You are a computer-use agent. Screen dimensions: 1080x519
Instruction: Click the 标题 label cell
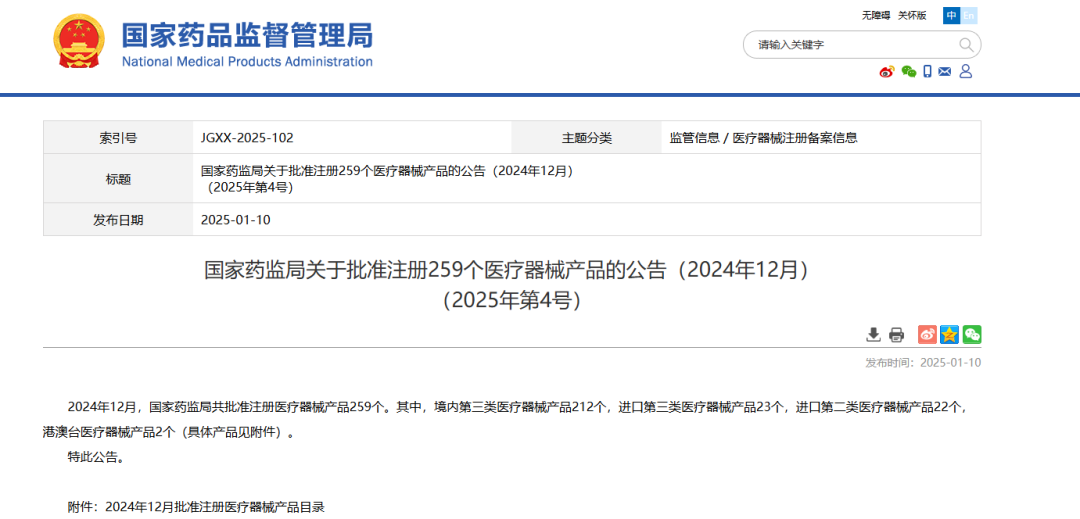click(x=118, y=179)
